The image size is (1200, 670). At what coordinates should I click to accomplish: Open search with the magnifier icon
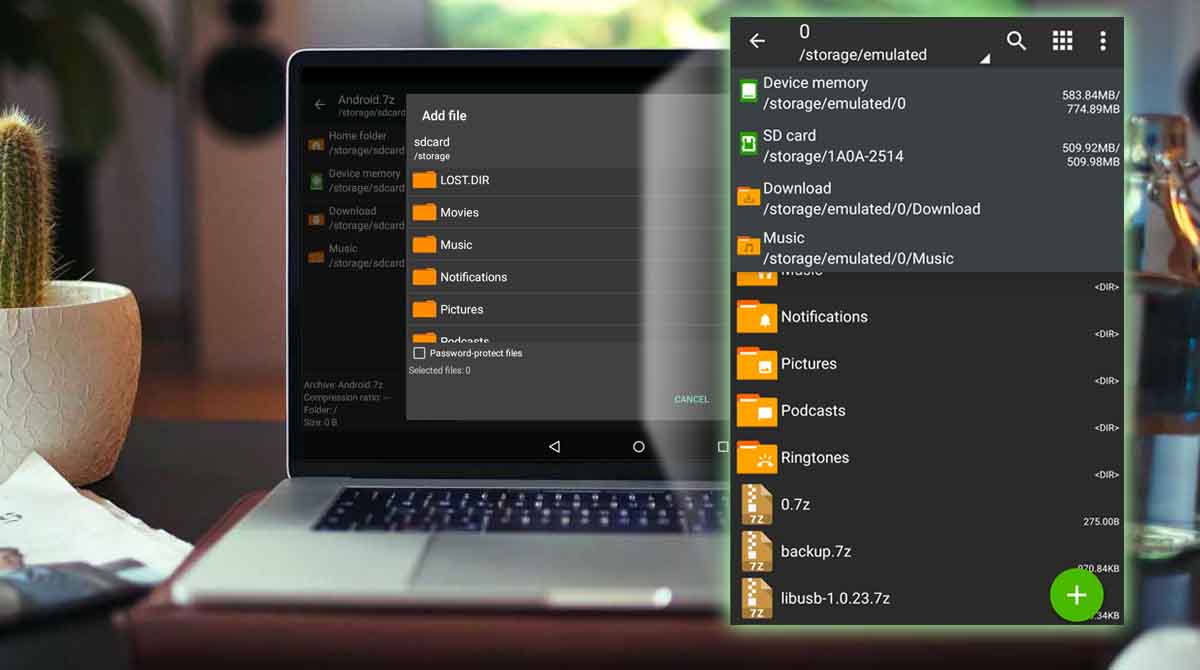click(x=1016, y=41)
